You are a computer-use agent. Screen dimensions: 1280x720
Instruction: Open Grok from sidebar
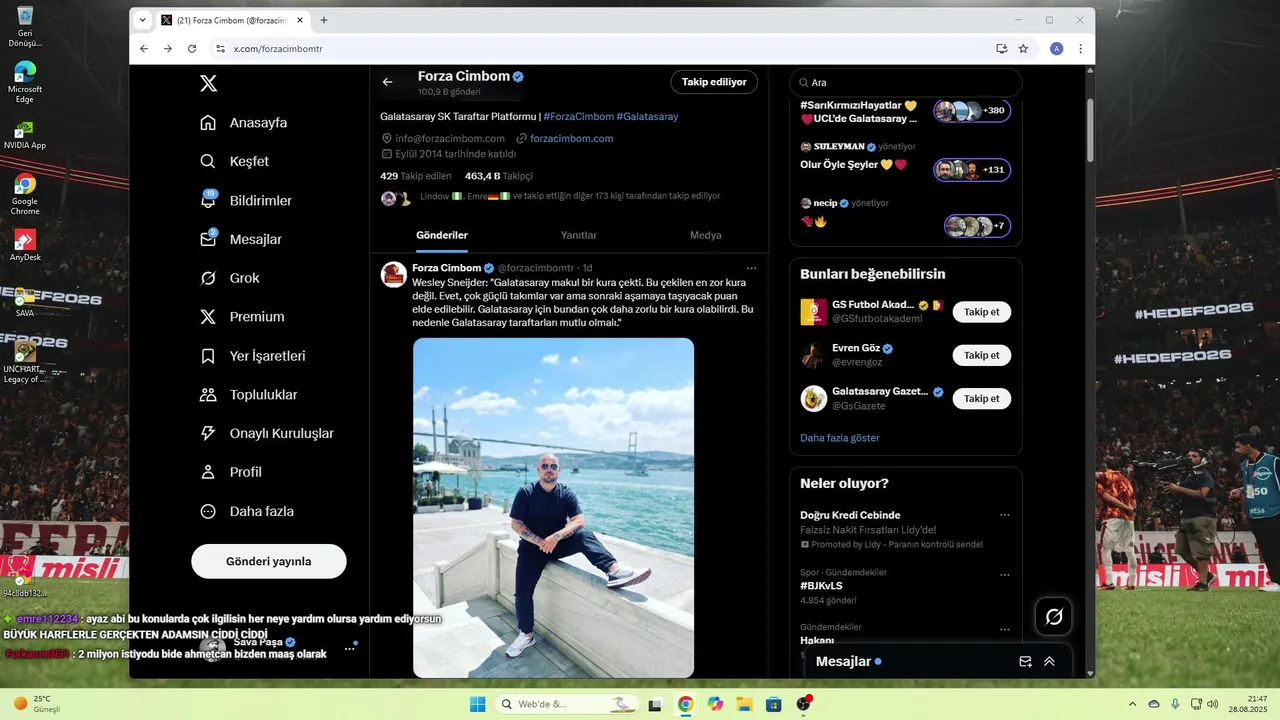[230, 278]
